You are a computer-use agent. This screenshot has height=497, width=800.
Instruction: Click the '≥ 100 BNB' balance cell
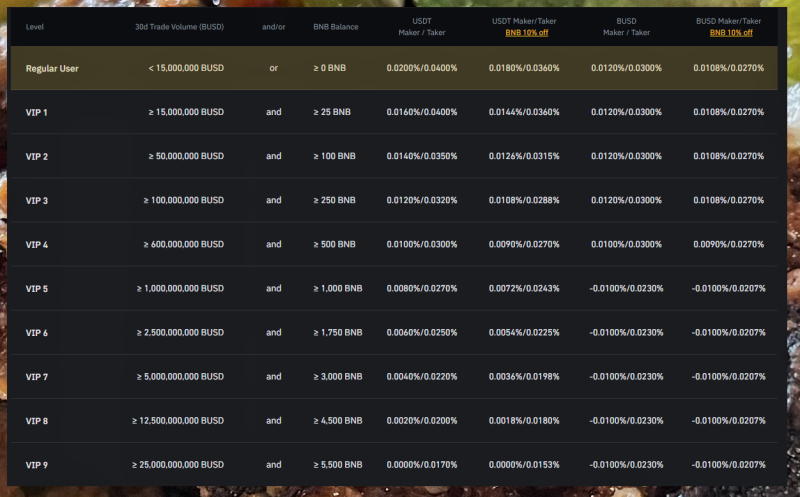point(334,156)
